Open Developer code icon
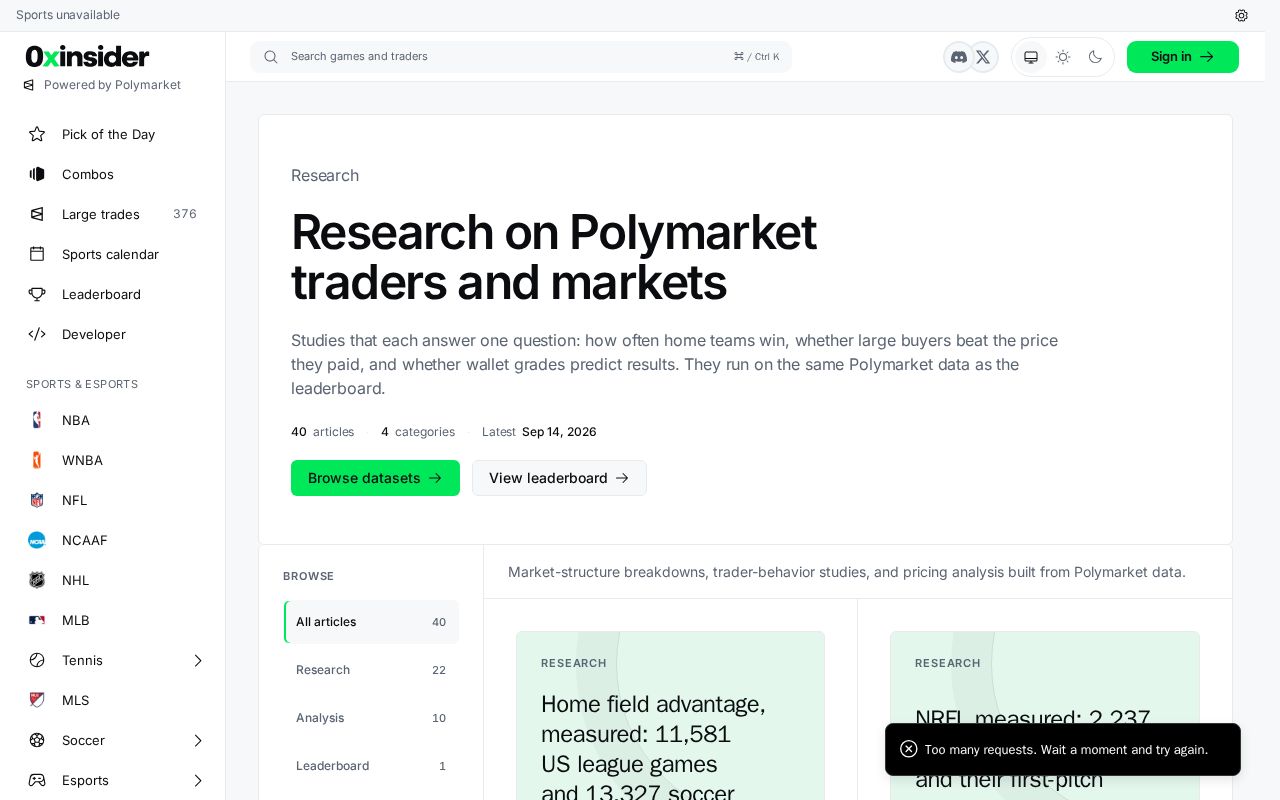 click(37, 334)
